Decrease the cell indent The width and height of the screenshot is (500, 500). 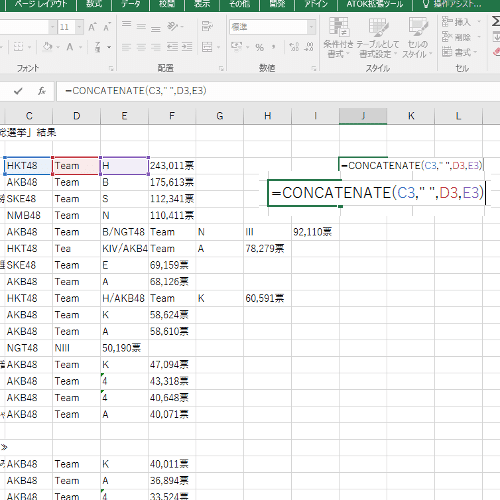pos(172,47)
